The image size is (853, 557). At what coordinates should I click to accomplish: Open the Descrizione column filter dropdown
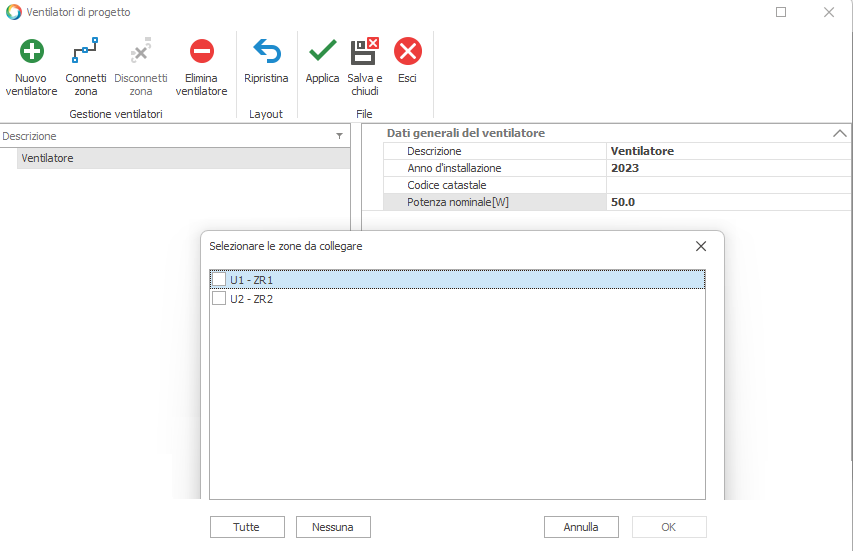[x=339, y=136]
